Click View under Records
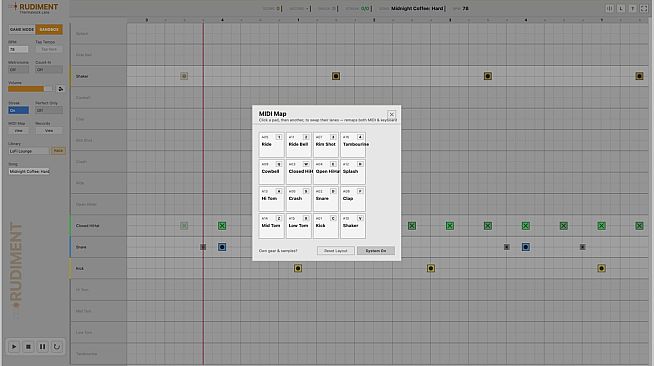Viewport: 654px width, 366px height. [49, 131]
